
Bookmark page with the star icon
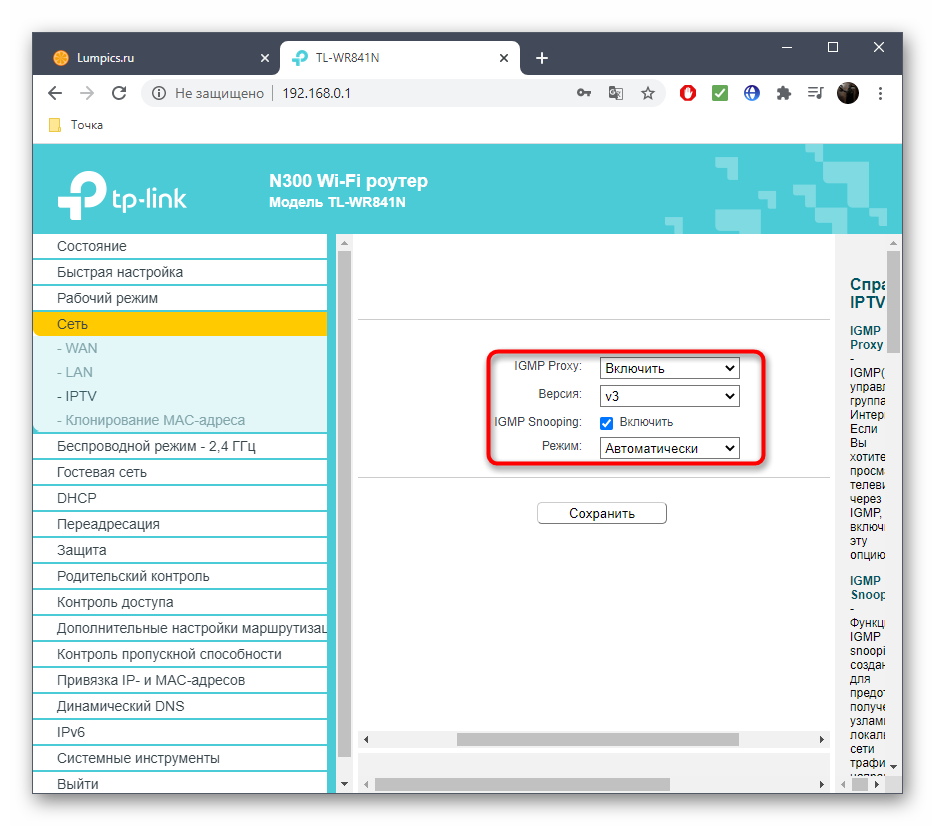648,93
